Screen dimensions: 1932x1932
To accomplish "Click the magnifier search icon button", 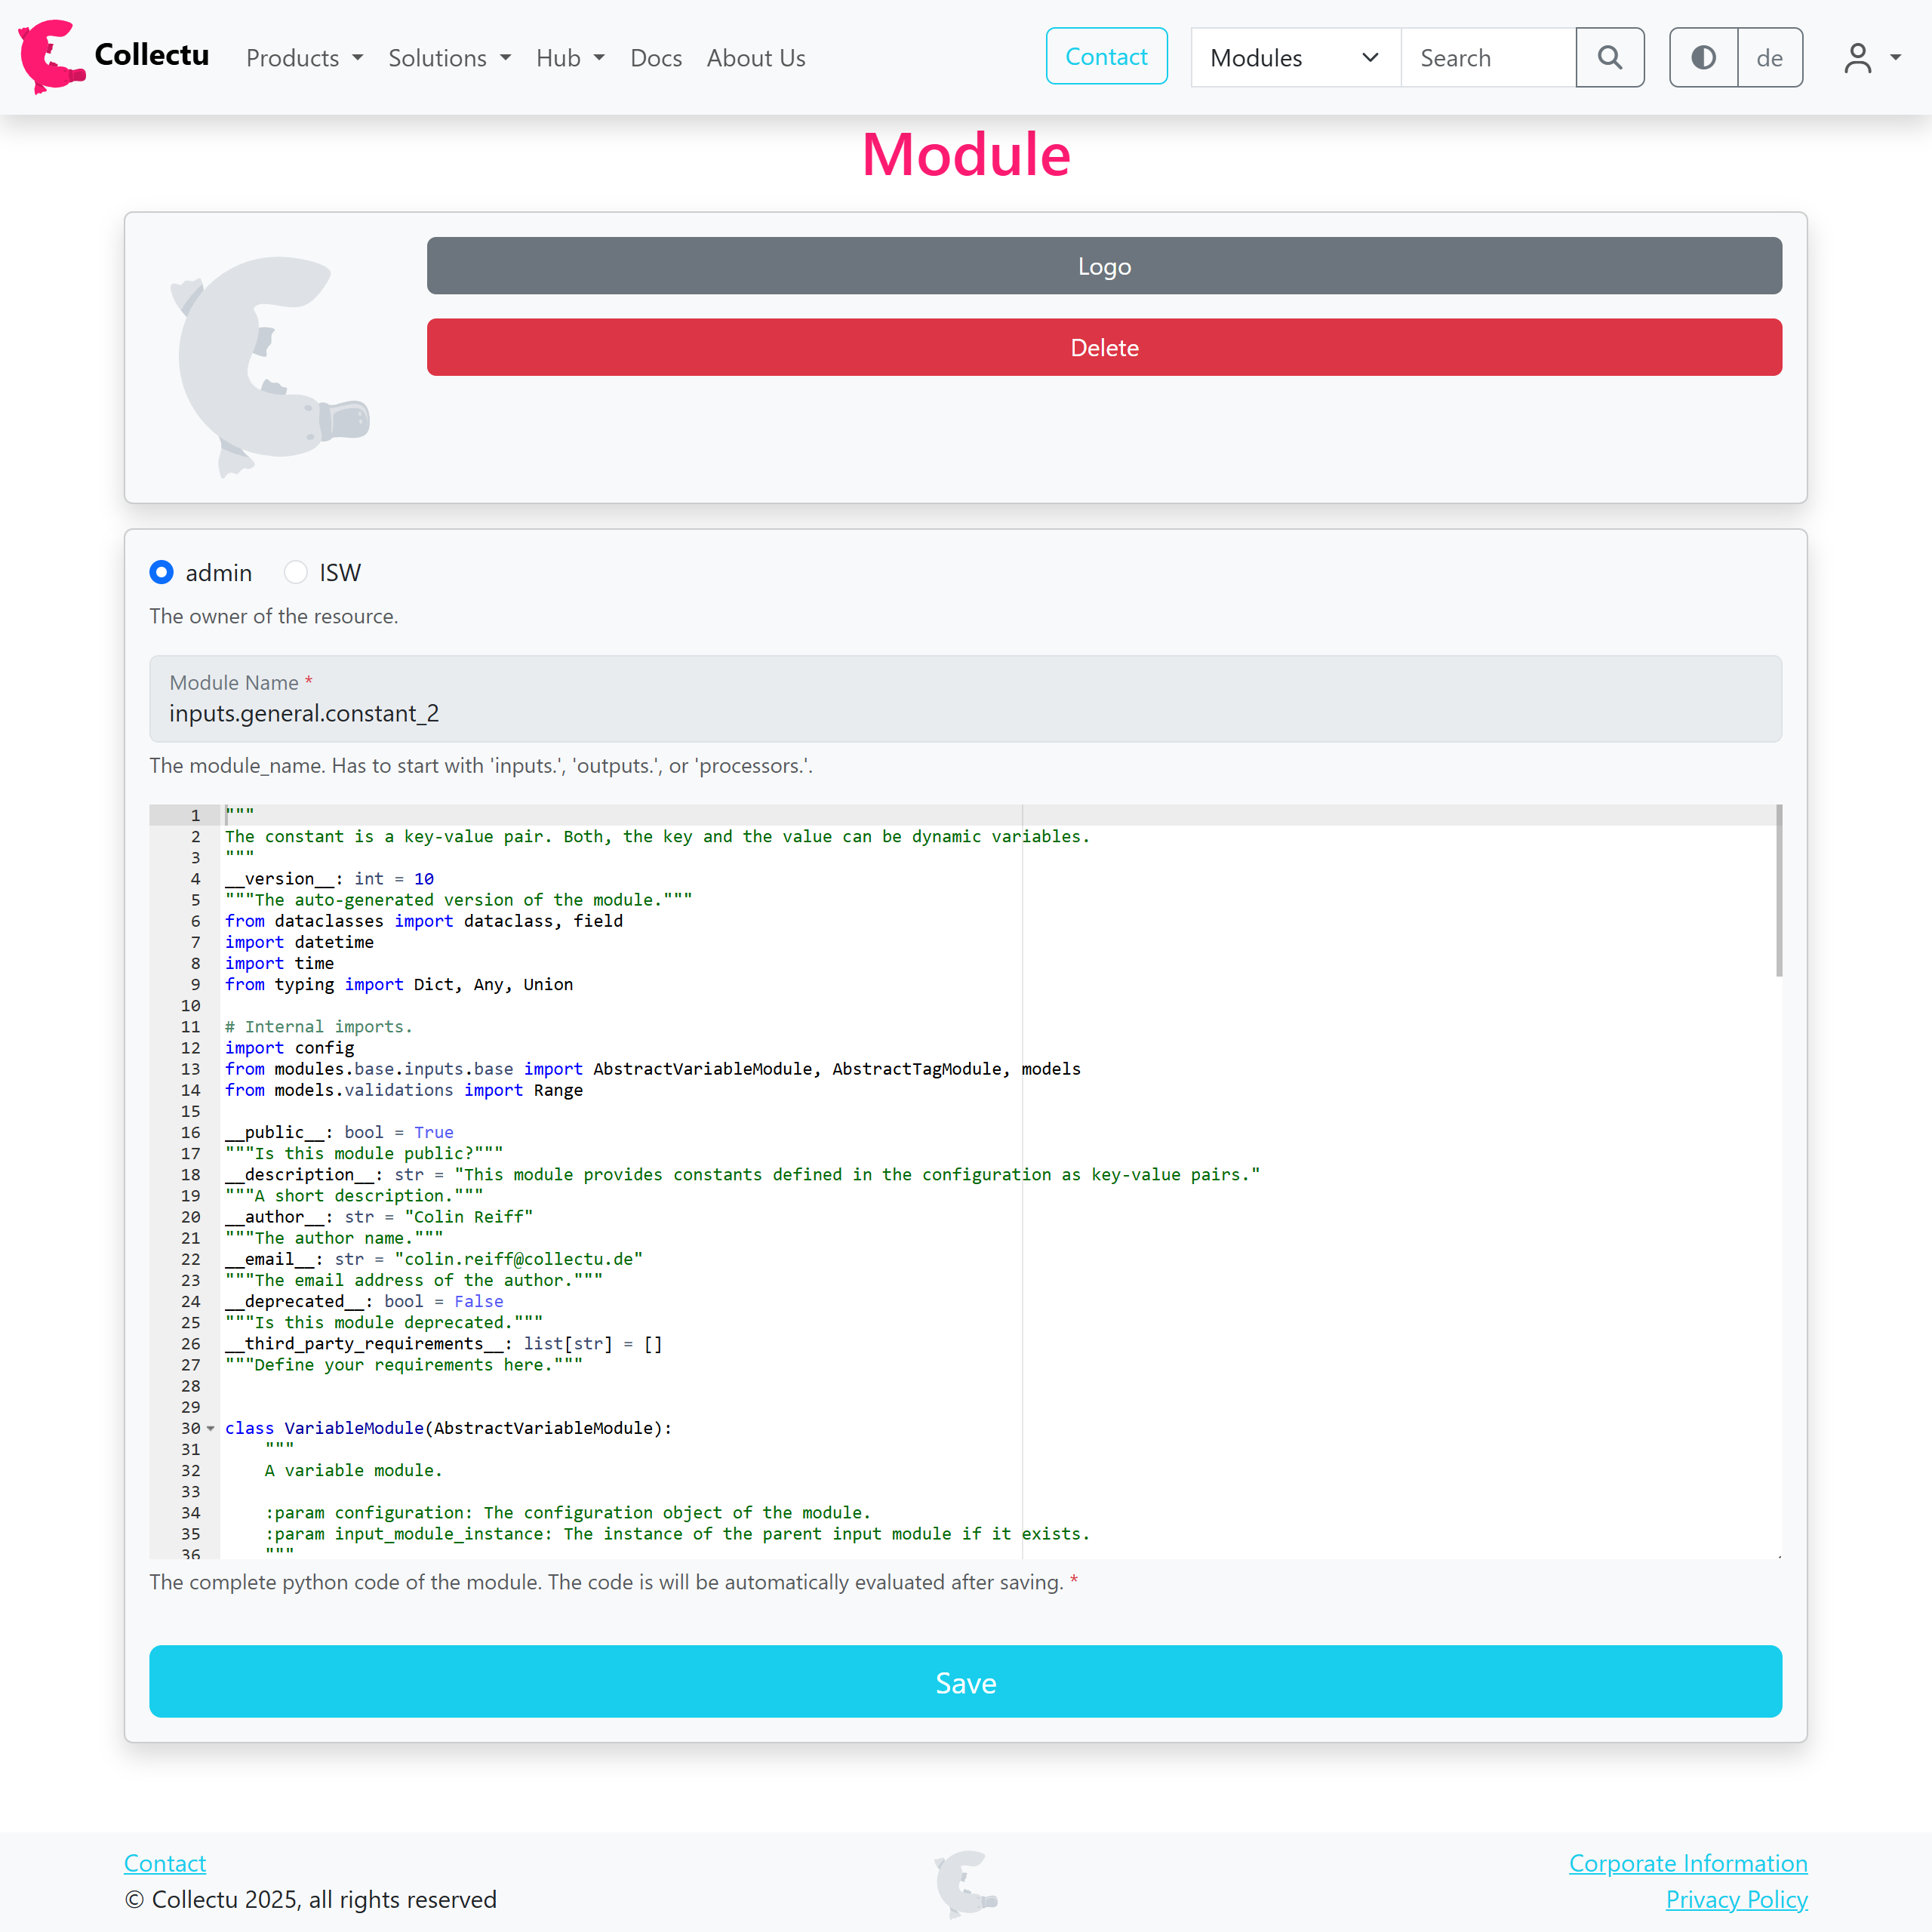I will pos(1609,58).
